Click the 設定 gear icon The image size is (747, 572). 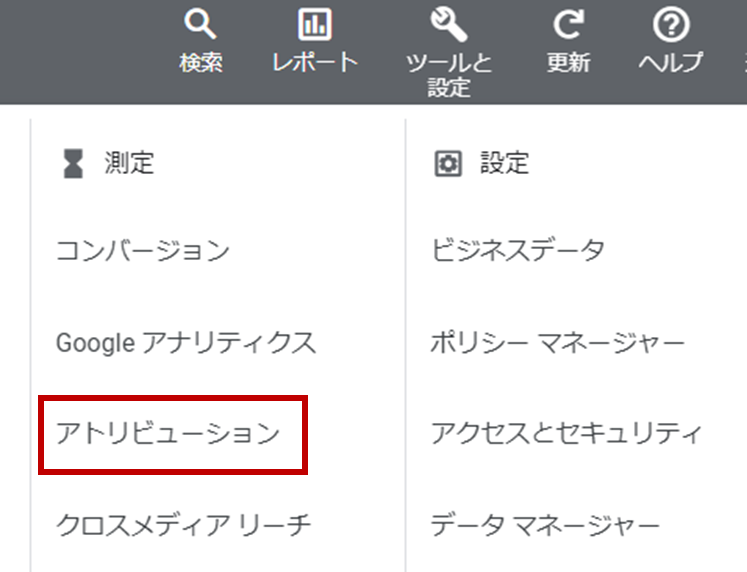tap(448, 163)
